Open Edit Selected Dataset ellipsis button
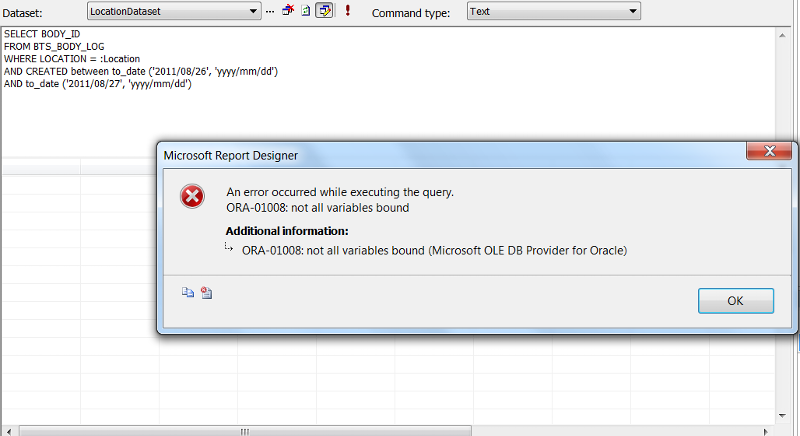This screenshot has width=800, height=436. pyautogui.click(x=270, y=11)
